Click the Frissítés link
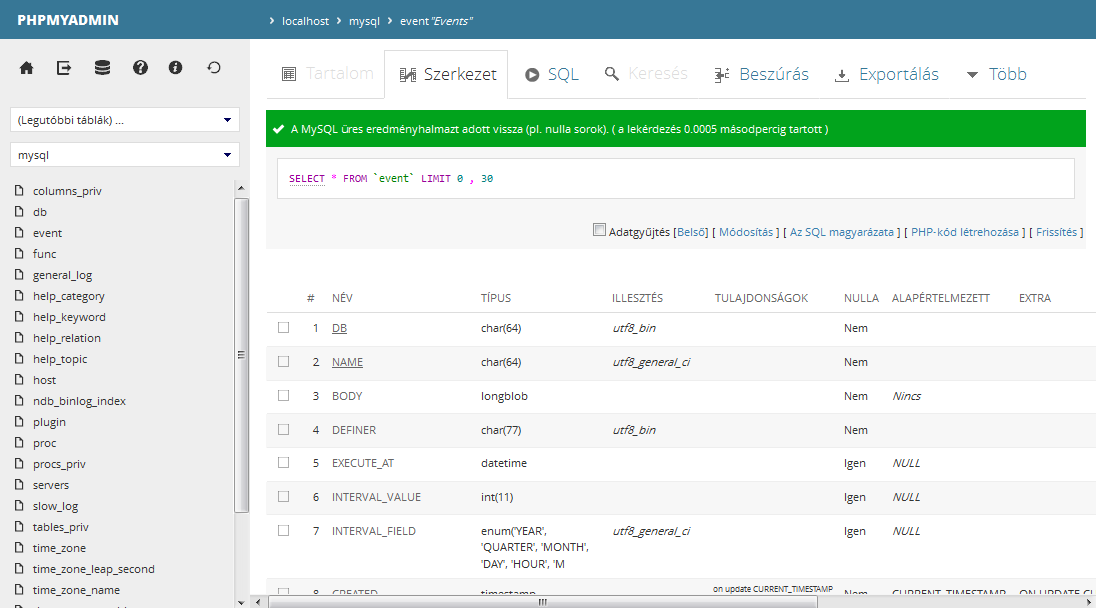1096x608 pixels. [1056, 232]
